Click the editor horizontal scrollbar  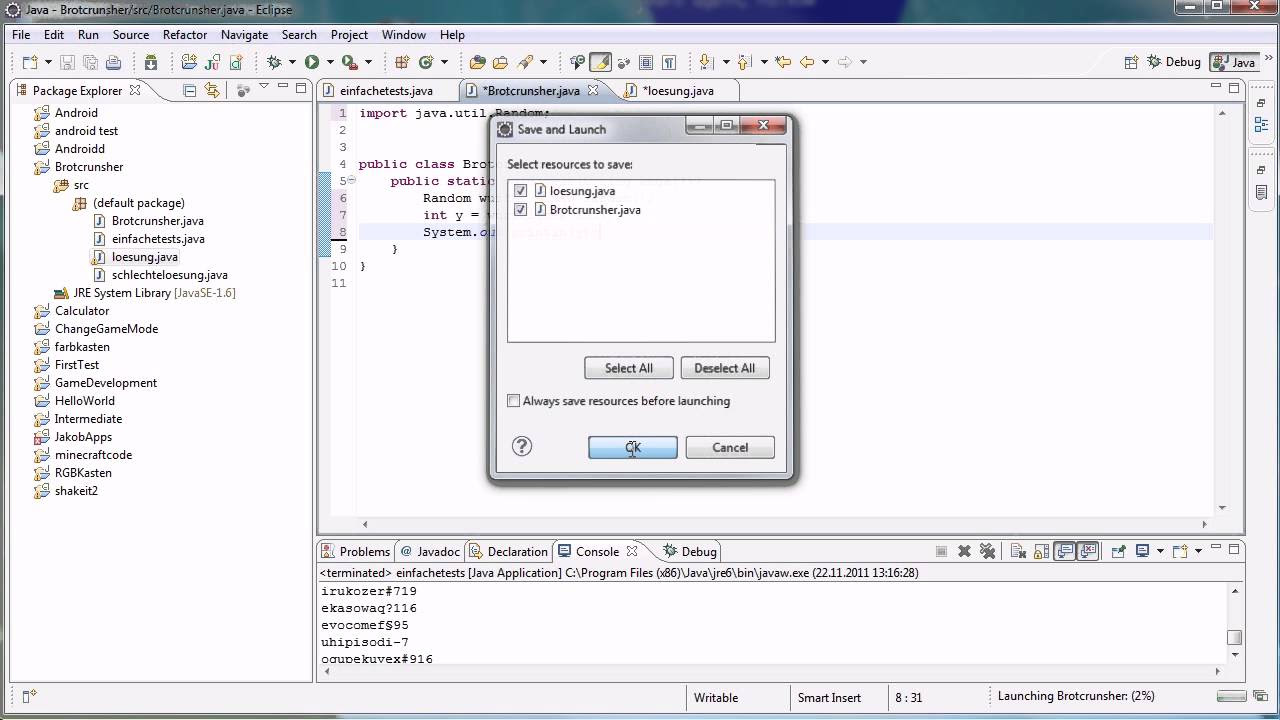[x=785, y=524]
